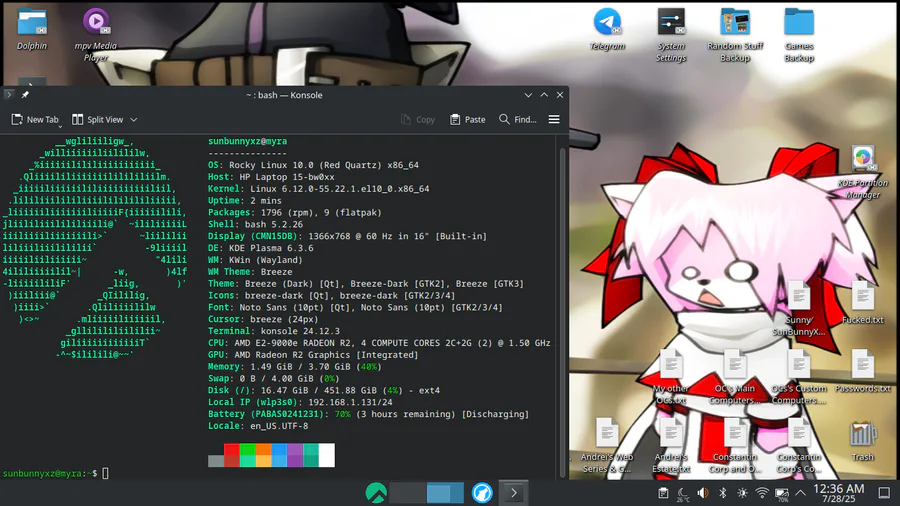Open the brightness tray icon

[742, 493]
